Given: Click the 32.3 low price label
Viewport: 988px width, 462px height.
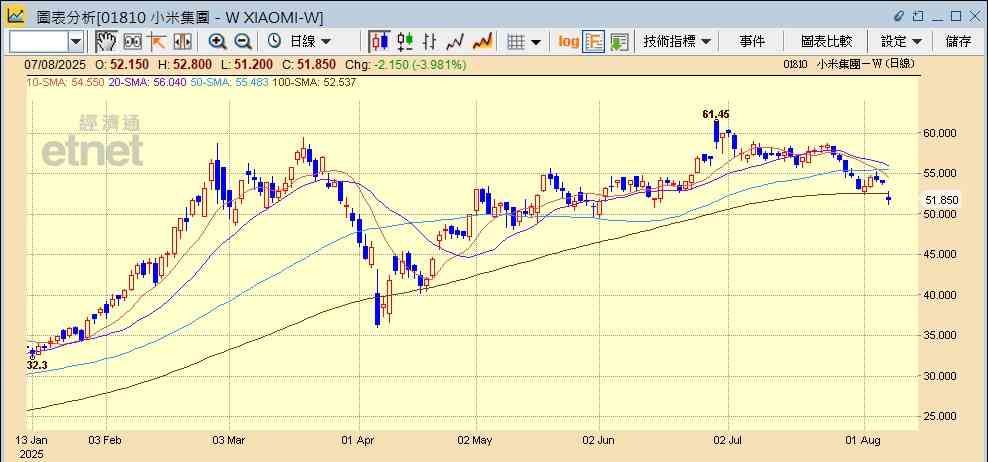Looking at the screenshot, I should click(x=37, y=365).
